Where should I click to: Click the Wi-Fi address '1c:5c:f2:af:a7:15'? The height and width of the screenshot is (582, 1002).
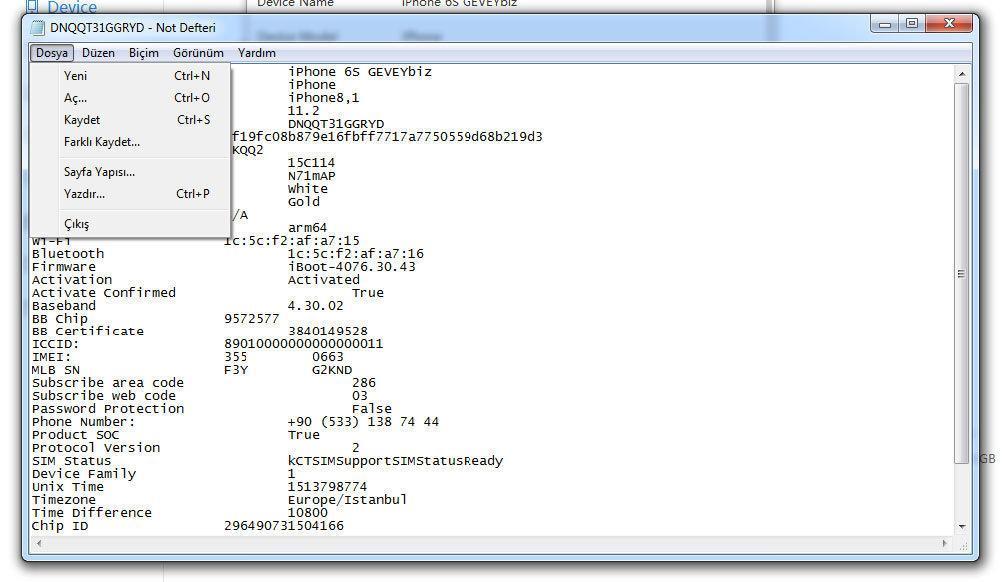point(291,241)
